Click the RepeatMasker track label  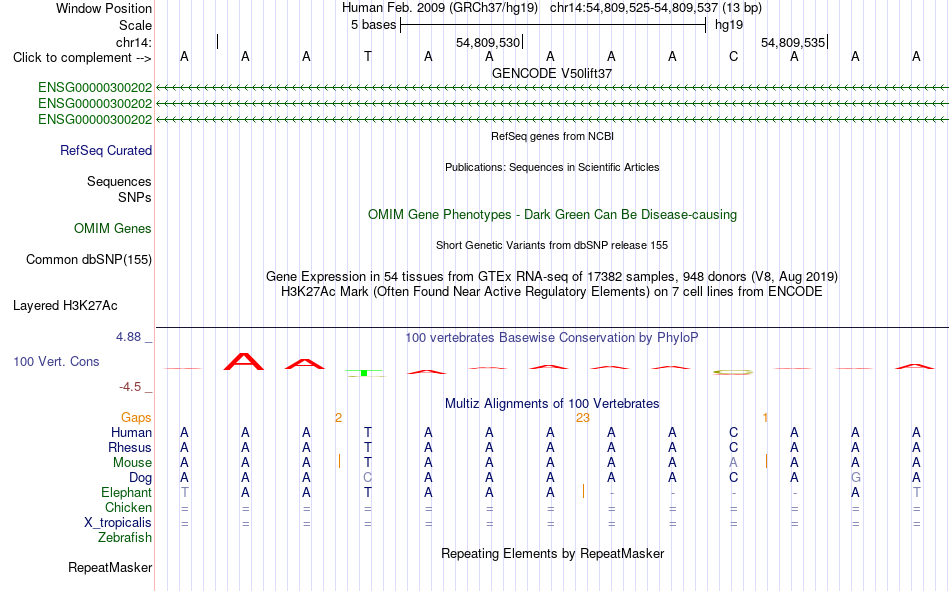point(110,568)
